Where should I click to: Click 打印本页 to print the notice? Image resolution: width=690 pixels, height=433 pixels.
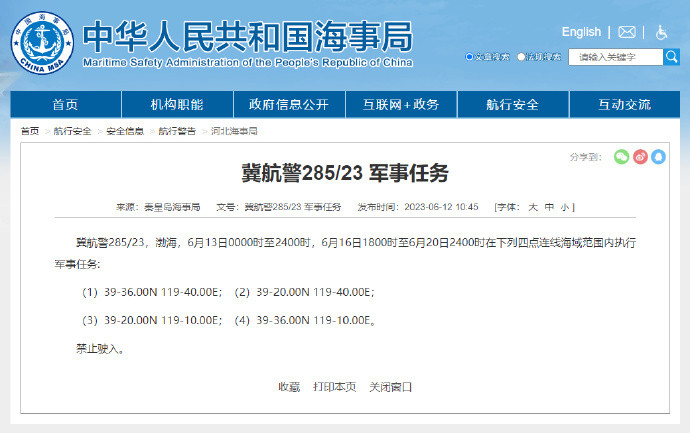pyautogui.click(x=334, y=387)
